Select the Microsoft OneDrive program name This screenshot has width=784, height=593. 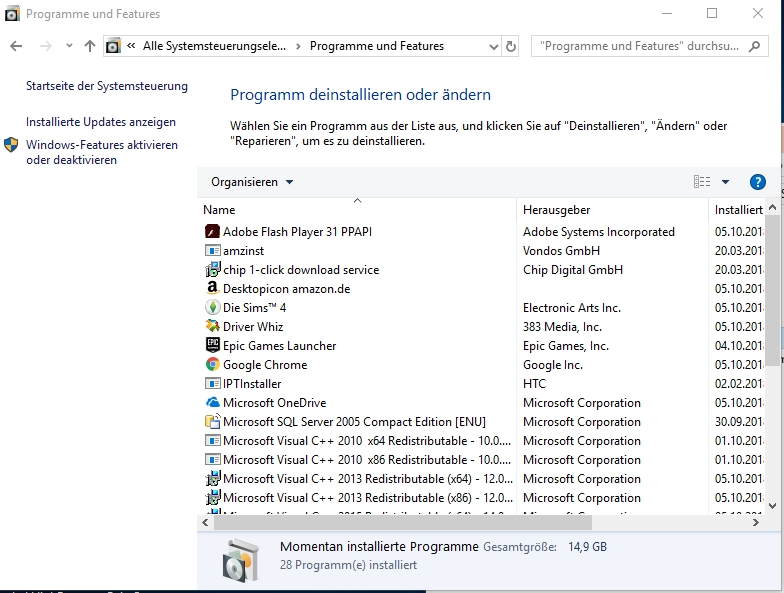tap(274, 403)
